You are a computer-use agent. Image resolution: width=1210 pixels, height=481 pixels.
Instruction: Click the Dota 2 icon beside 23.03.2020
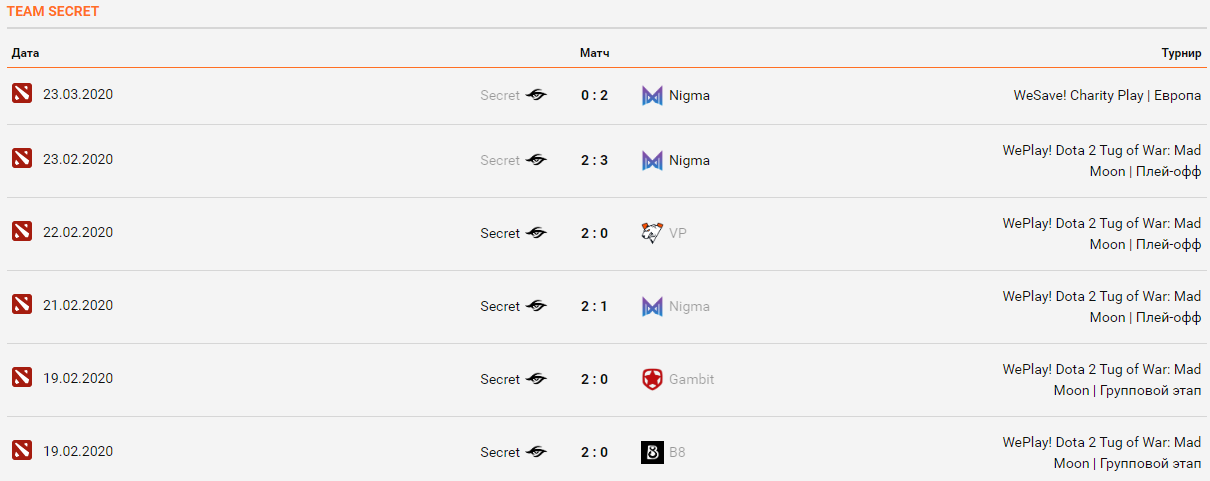(22, 94)
